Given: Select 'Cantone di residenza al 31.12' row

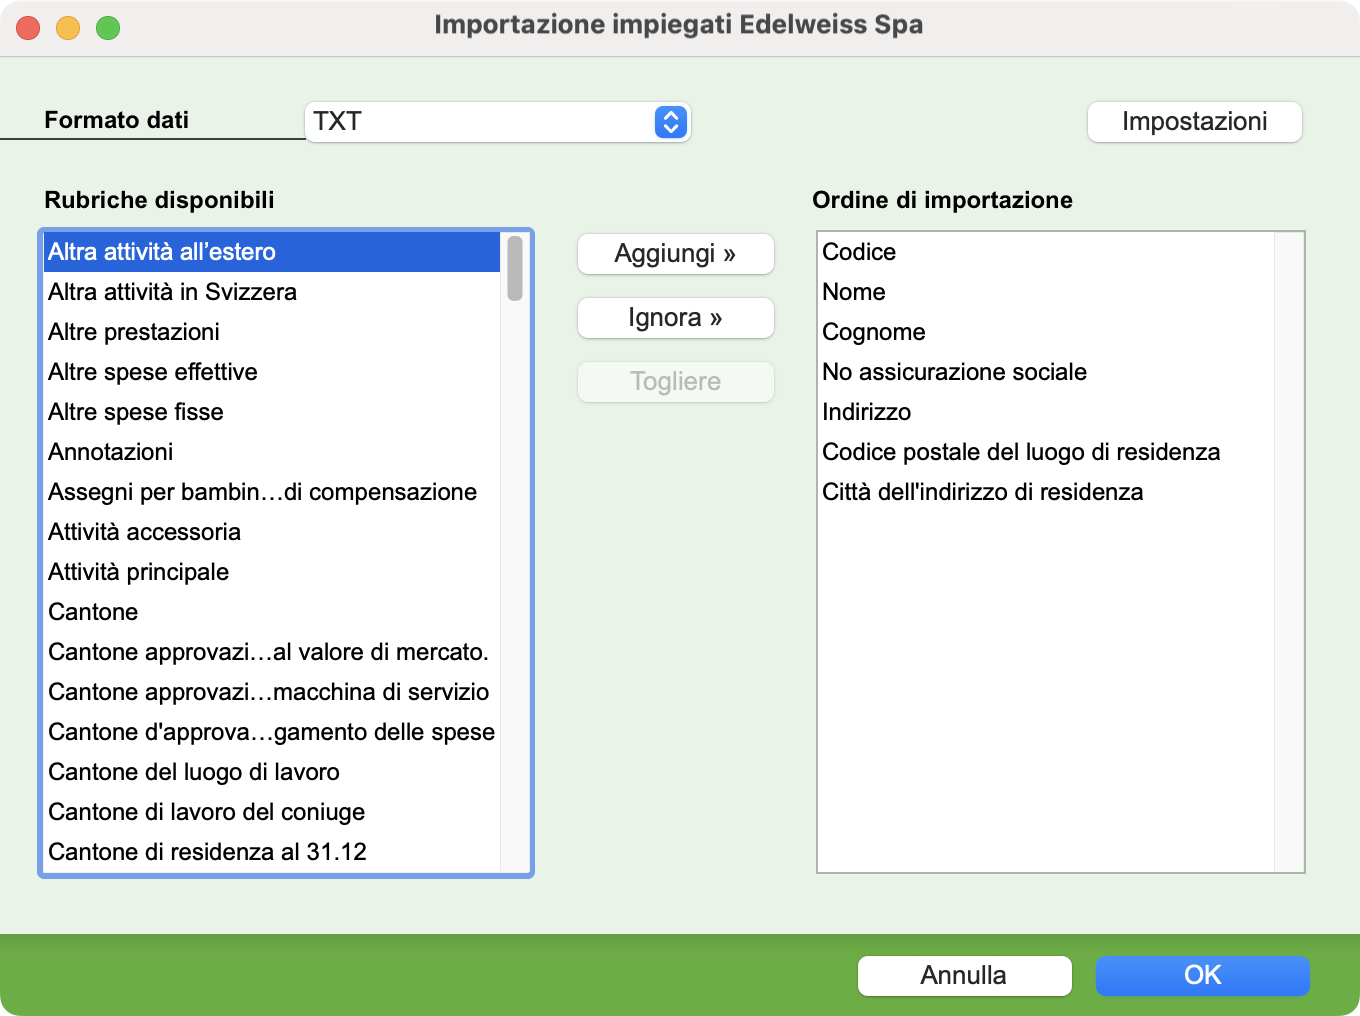Looking at the screenshot, I should click(x=272, y=852).
